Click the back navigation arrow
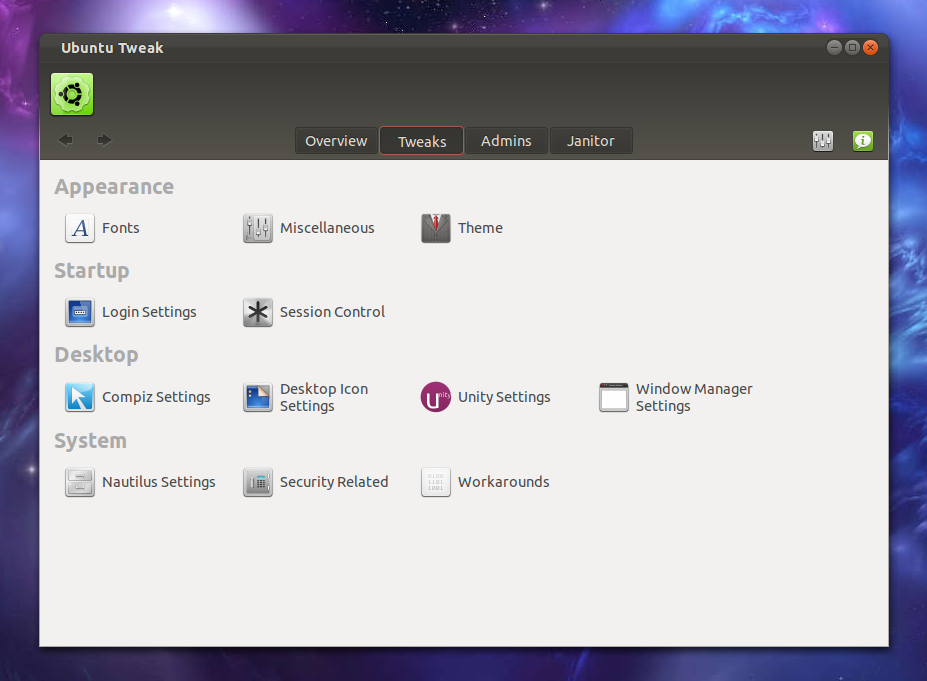This screenshot has width=927, height=681. point(65,140)
